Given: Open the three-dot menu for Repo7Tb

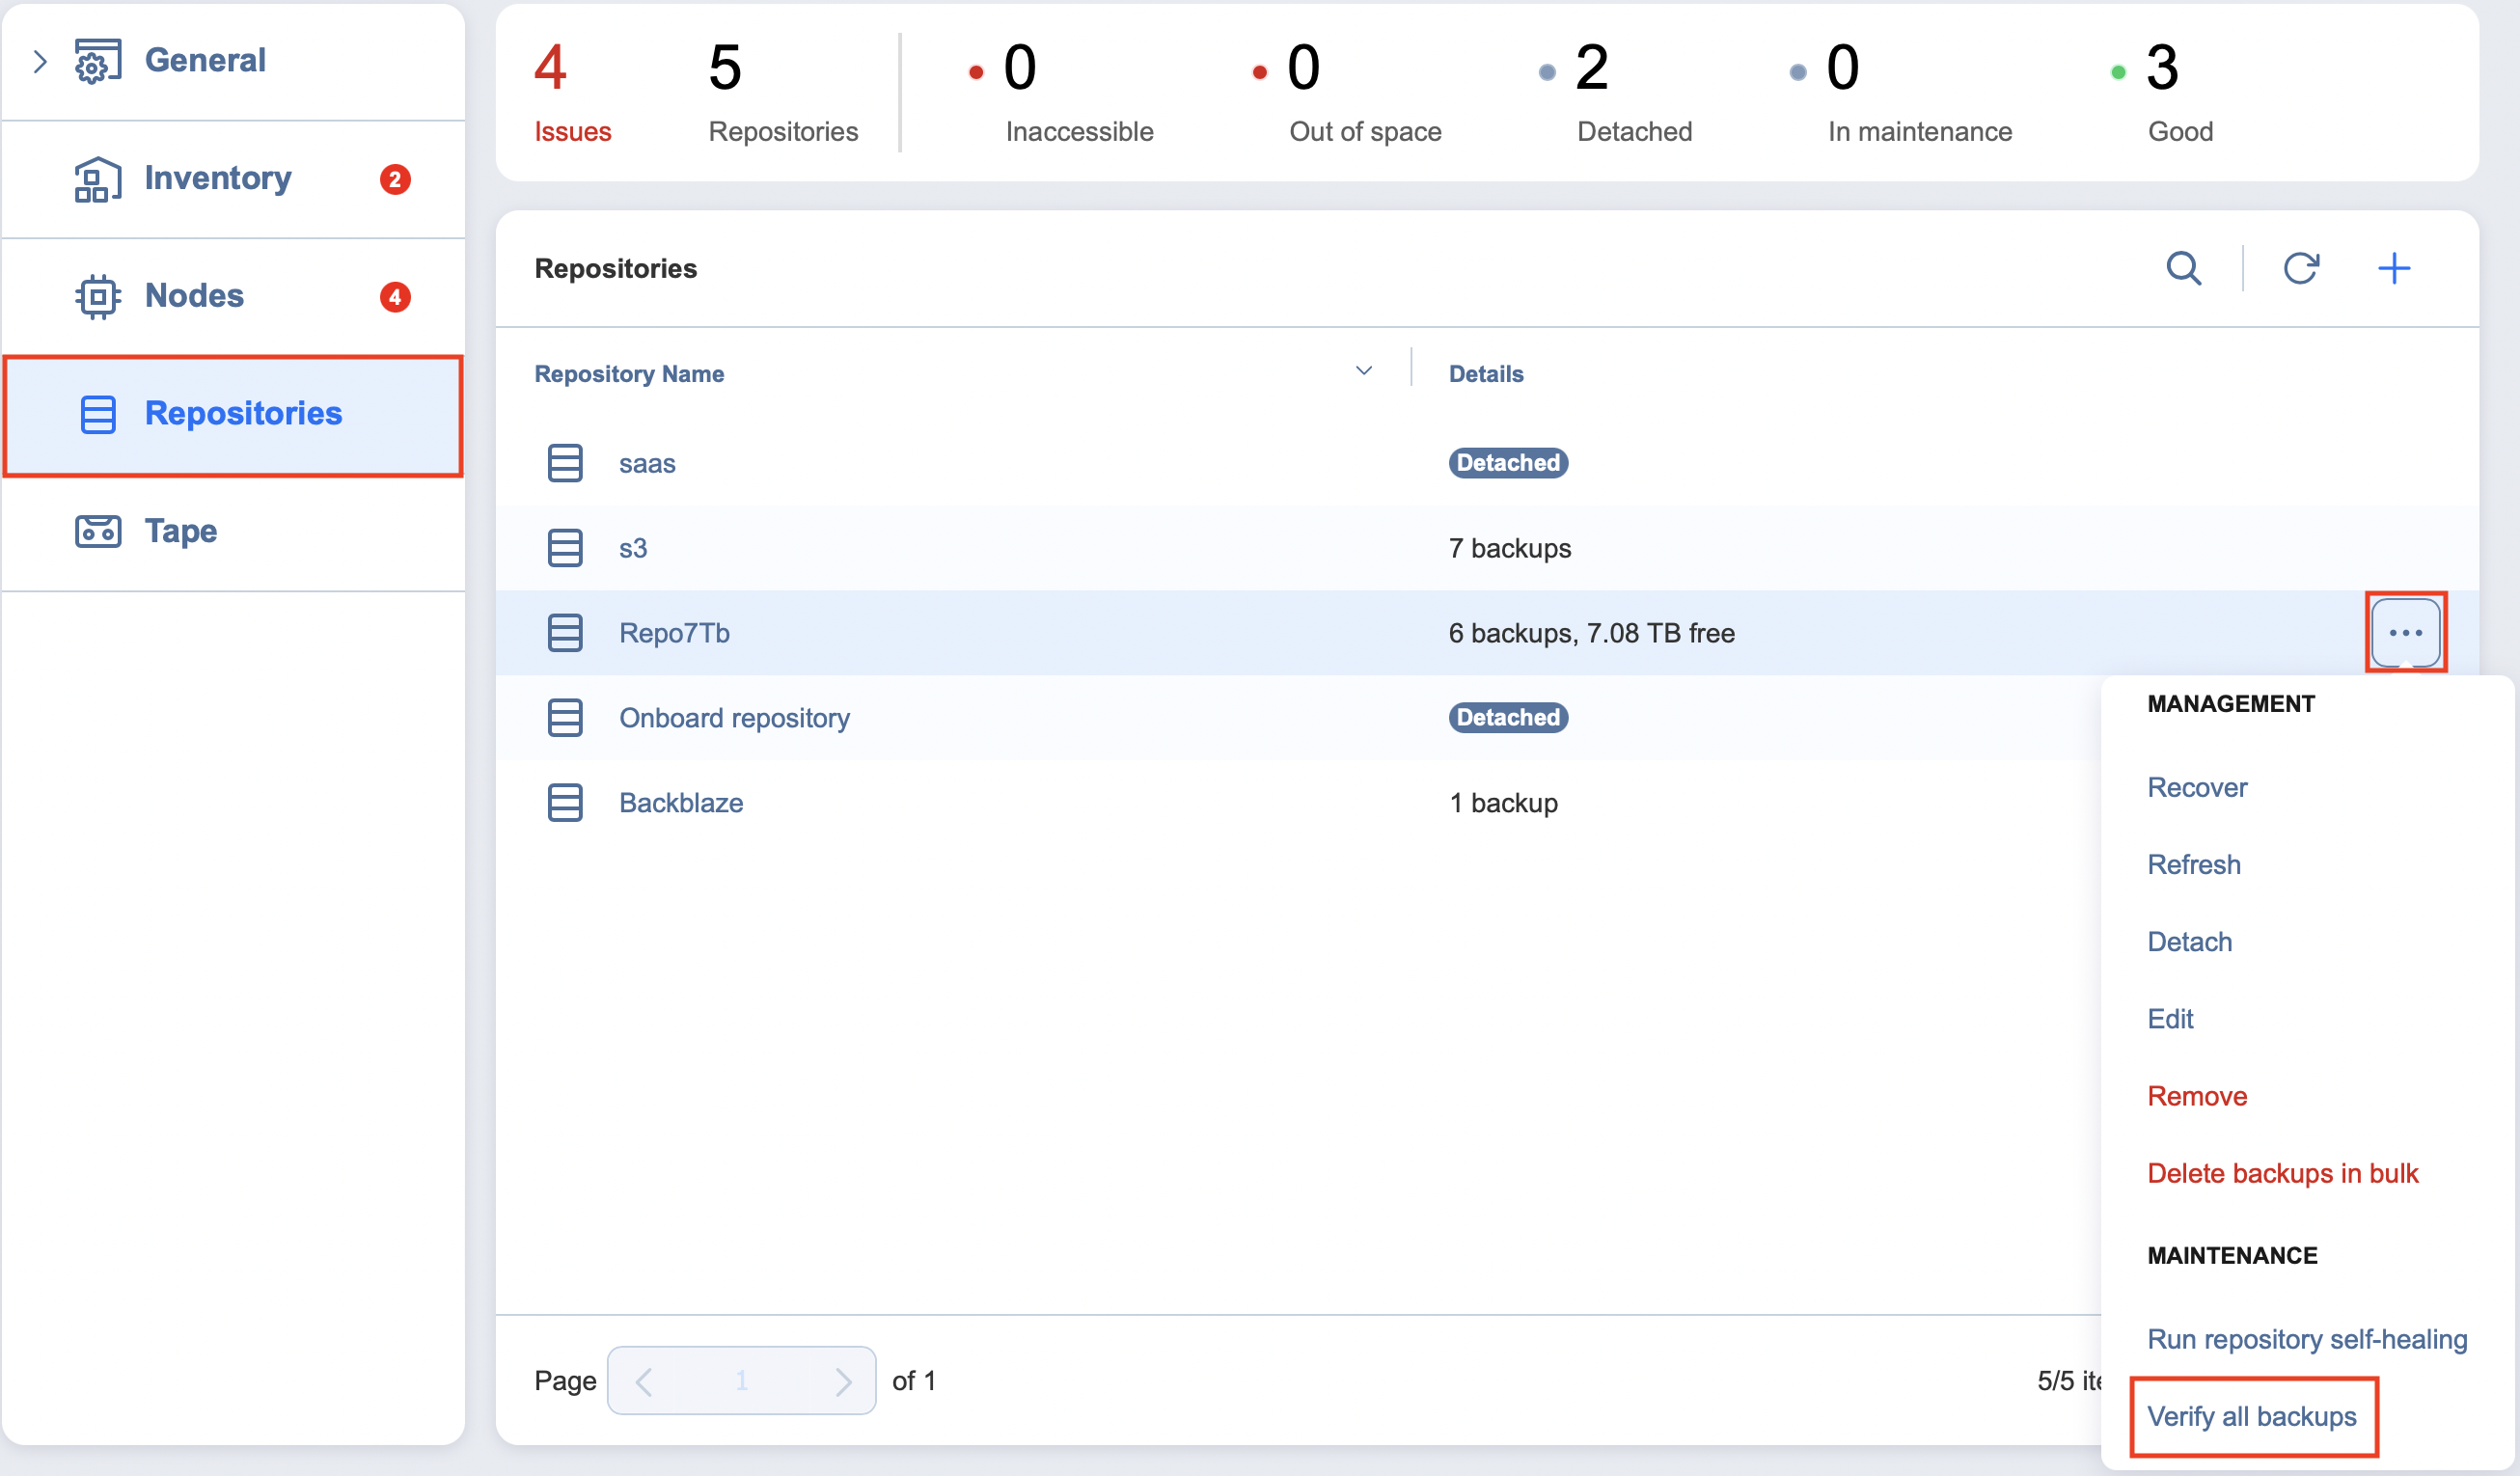Looking at the screenshot, I should pos(2406,632).
